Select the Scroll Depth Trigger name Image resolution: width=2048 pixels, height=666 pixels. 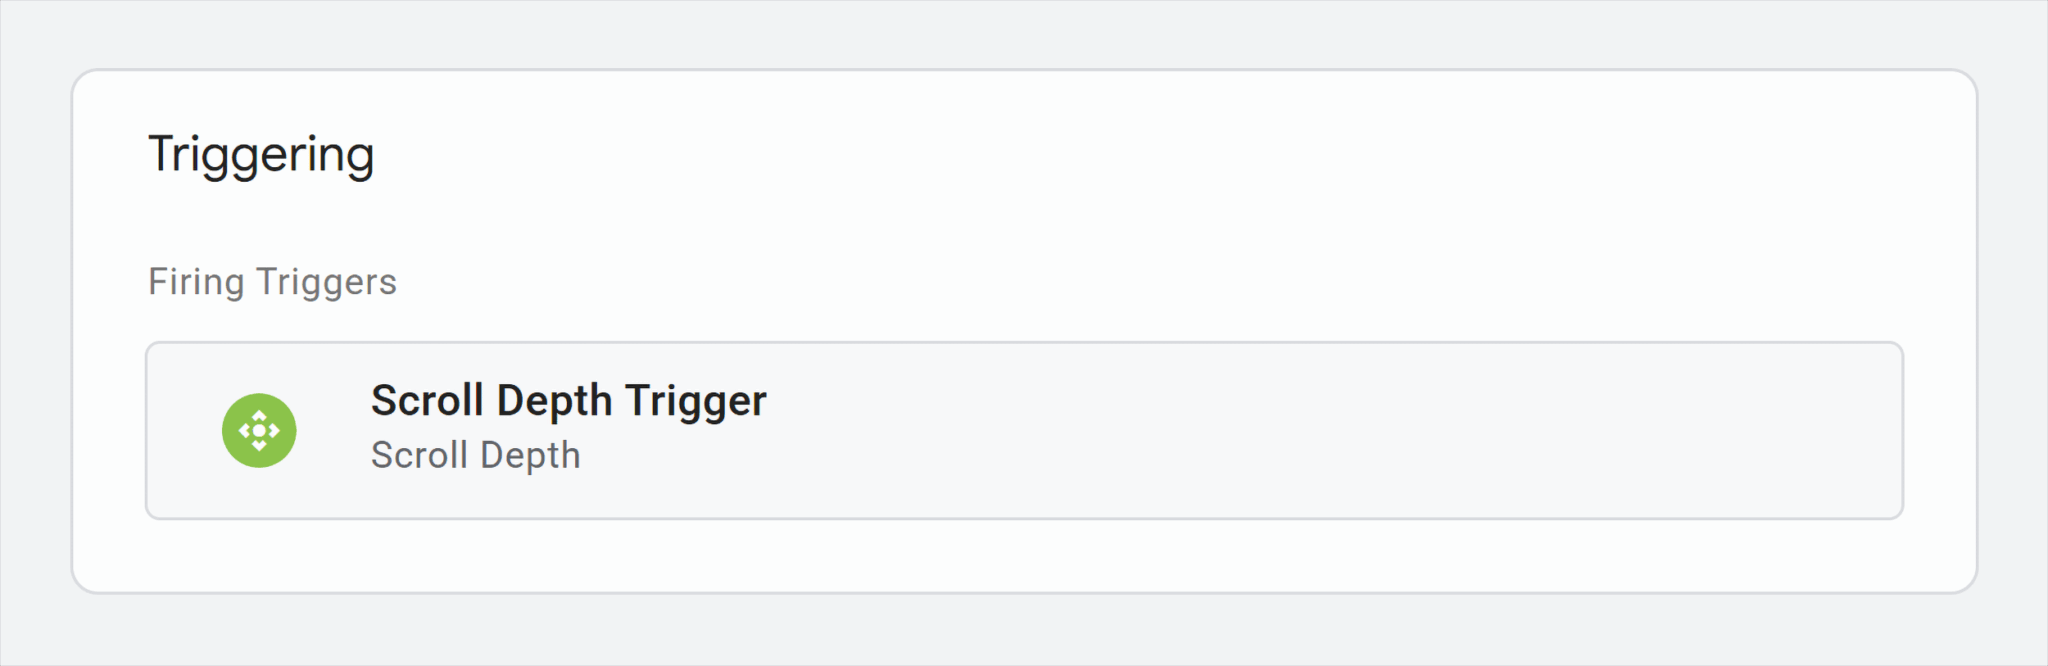point(568,401)
